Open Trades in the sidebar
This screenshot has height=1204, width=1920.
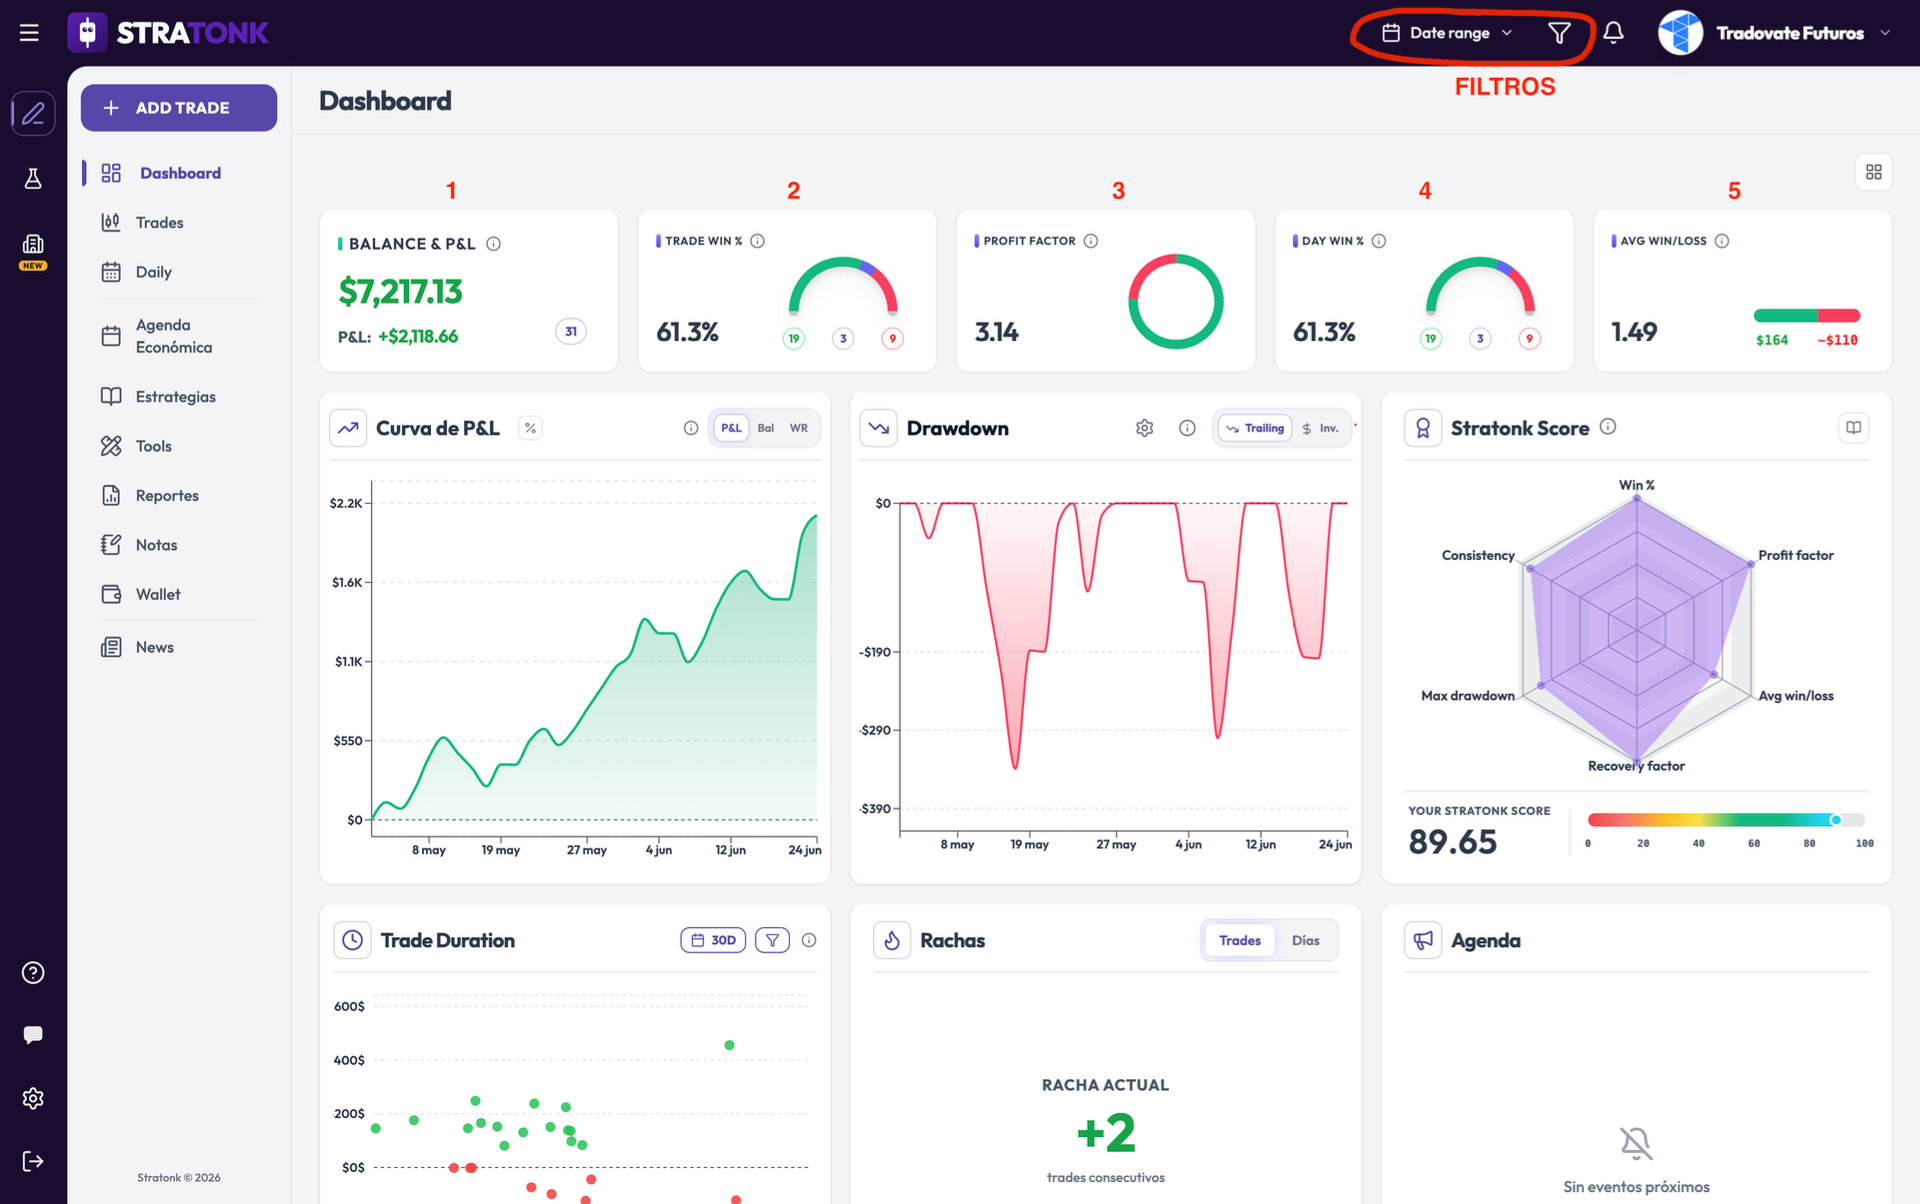(160, 222)
